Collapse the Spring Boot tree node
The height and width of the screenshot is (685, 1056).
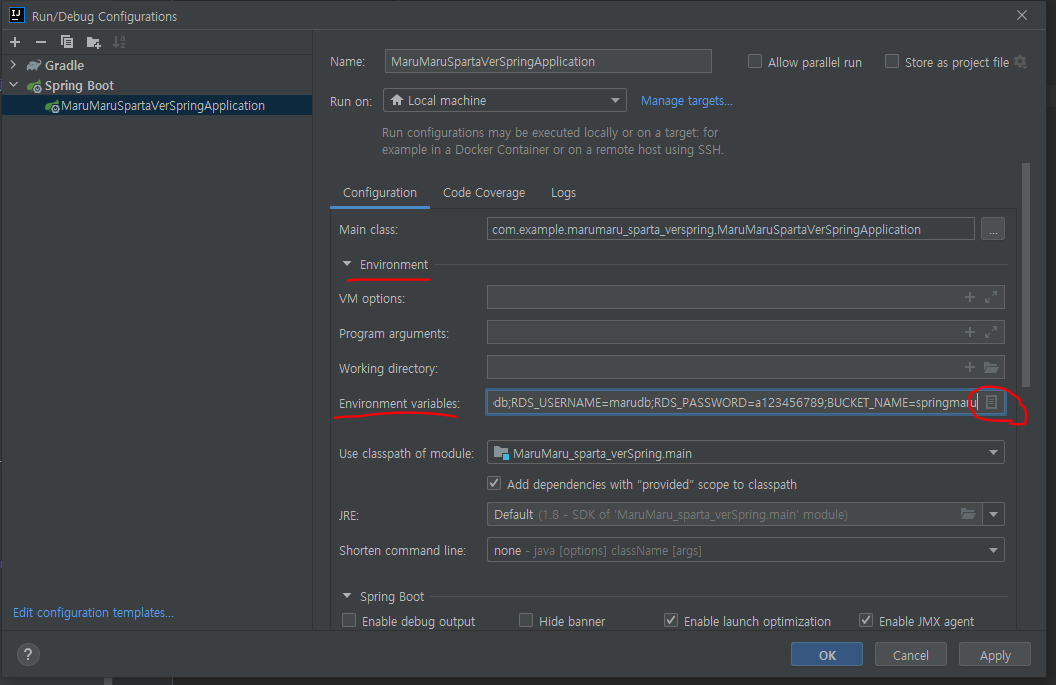click(13, 86)
